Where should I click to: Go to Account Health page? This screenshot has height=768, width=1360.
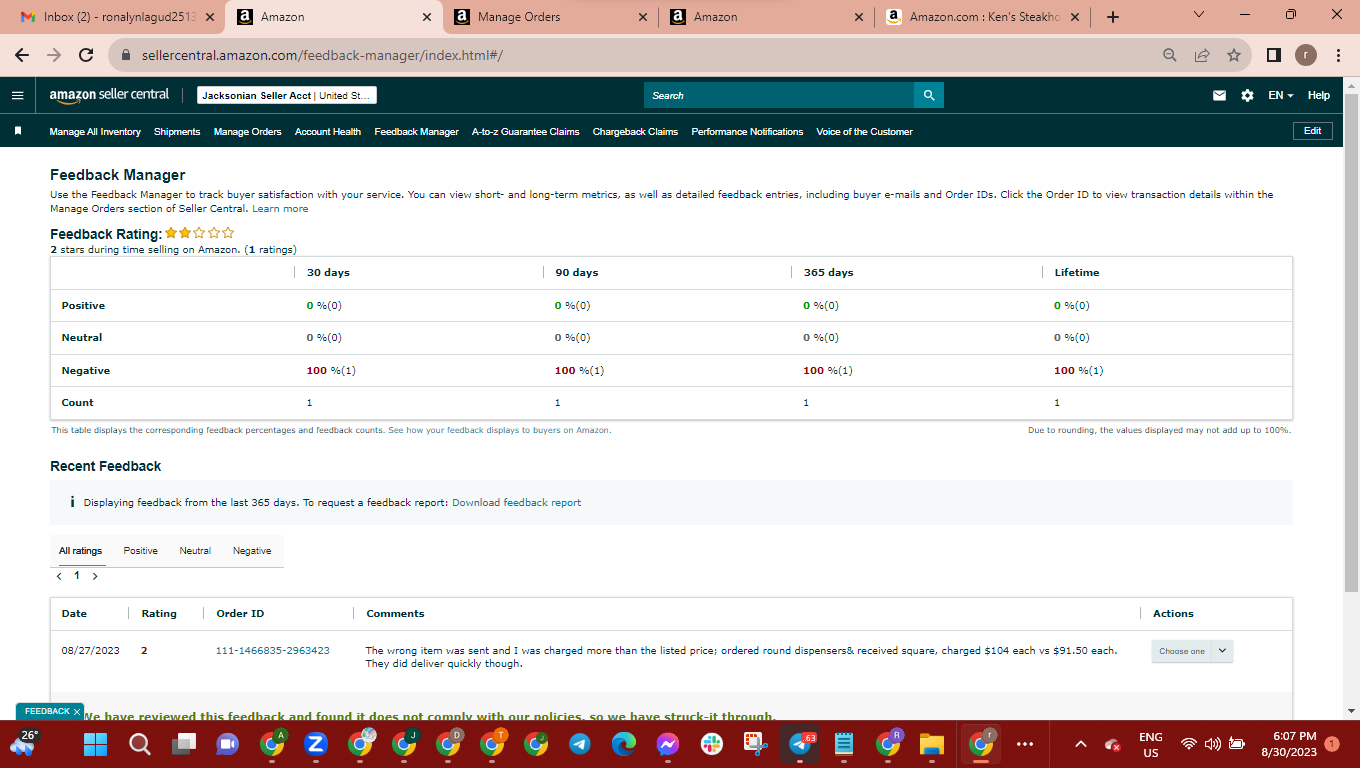328,132
